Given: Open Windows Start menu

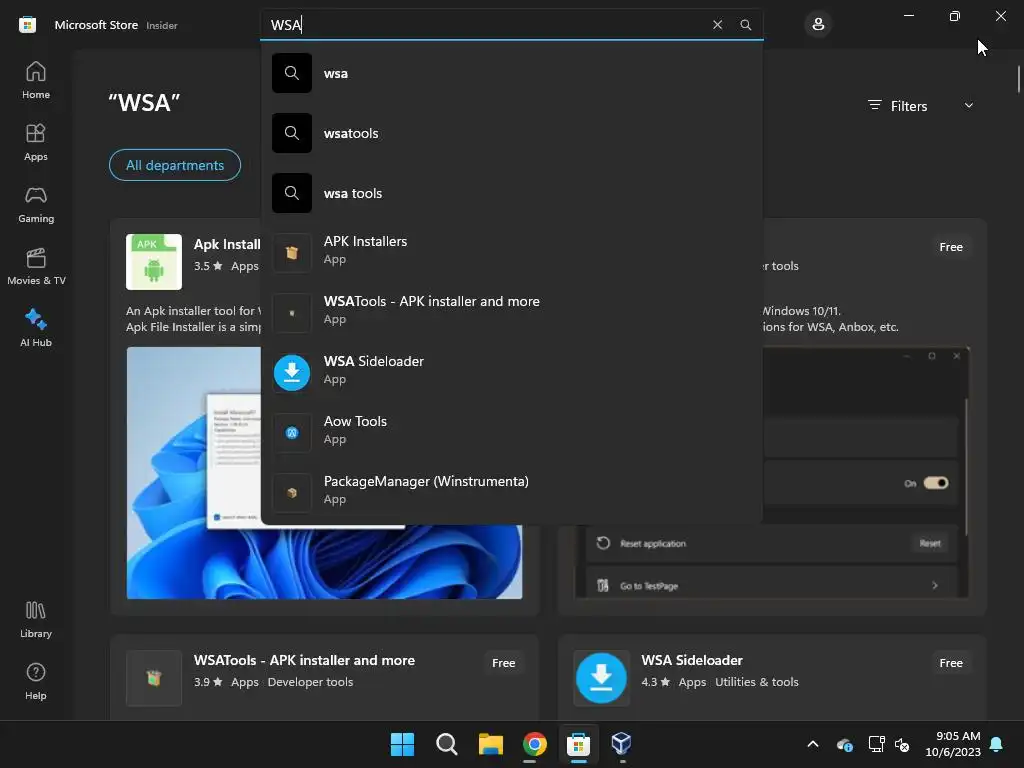Looking at the screenshot, I should (x=402, y=744).
